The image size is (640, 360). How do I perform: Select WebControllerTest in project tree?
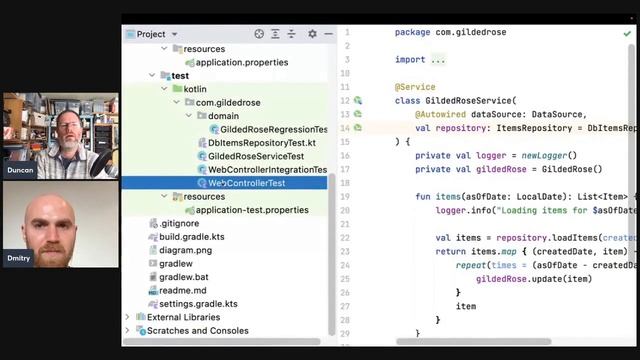pos(224,183)
